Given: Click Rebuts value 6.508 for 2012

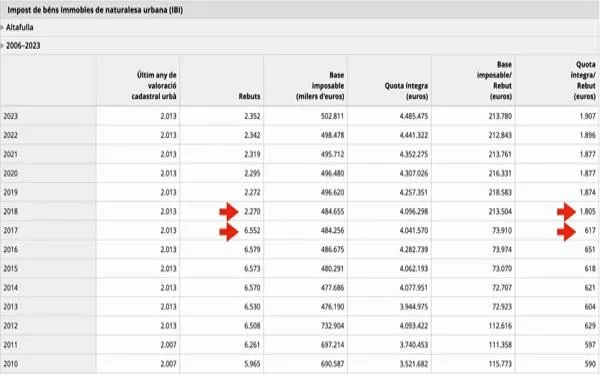Looking at the screenshot, I should click(252, 326).
